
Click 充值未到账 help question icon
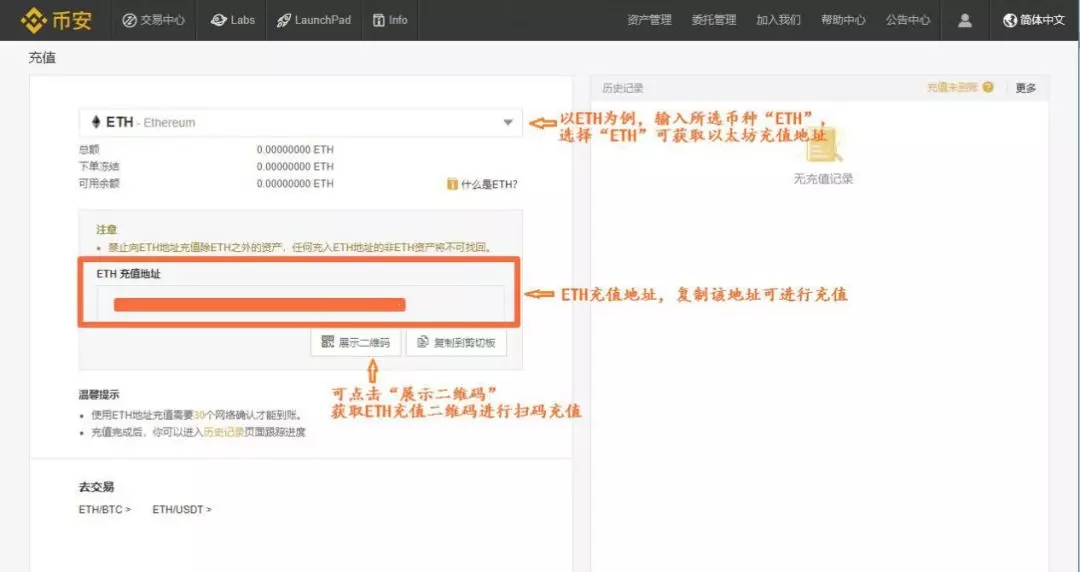(988, 88)
